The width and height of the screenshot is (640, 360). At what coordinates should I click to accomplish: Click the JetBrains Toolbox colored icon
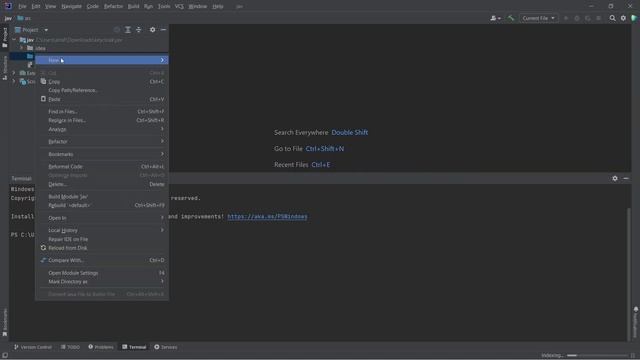pos(634,18)
